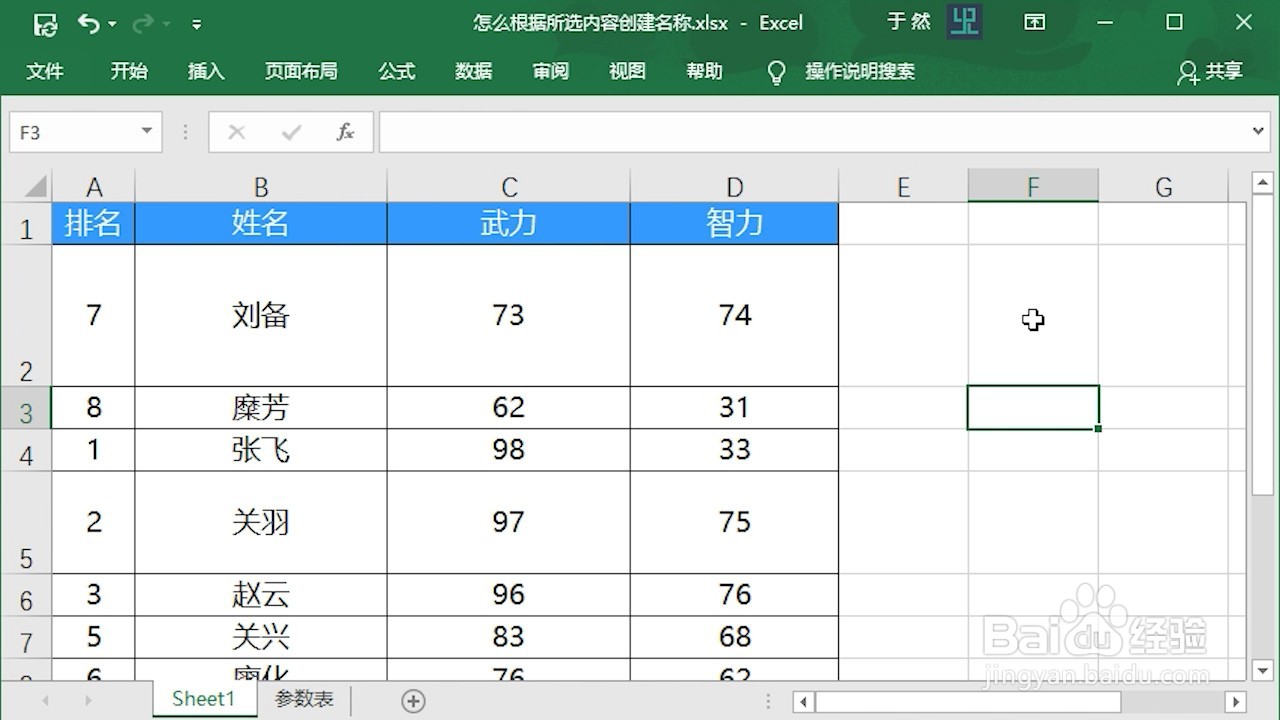Click the Insert Function fx icon
This screenshot has height=720, width=1280.
345,131
